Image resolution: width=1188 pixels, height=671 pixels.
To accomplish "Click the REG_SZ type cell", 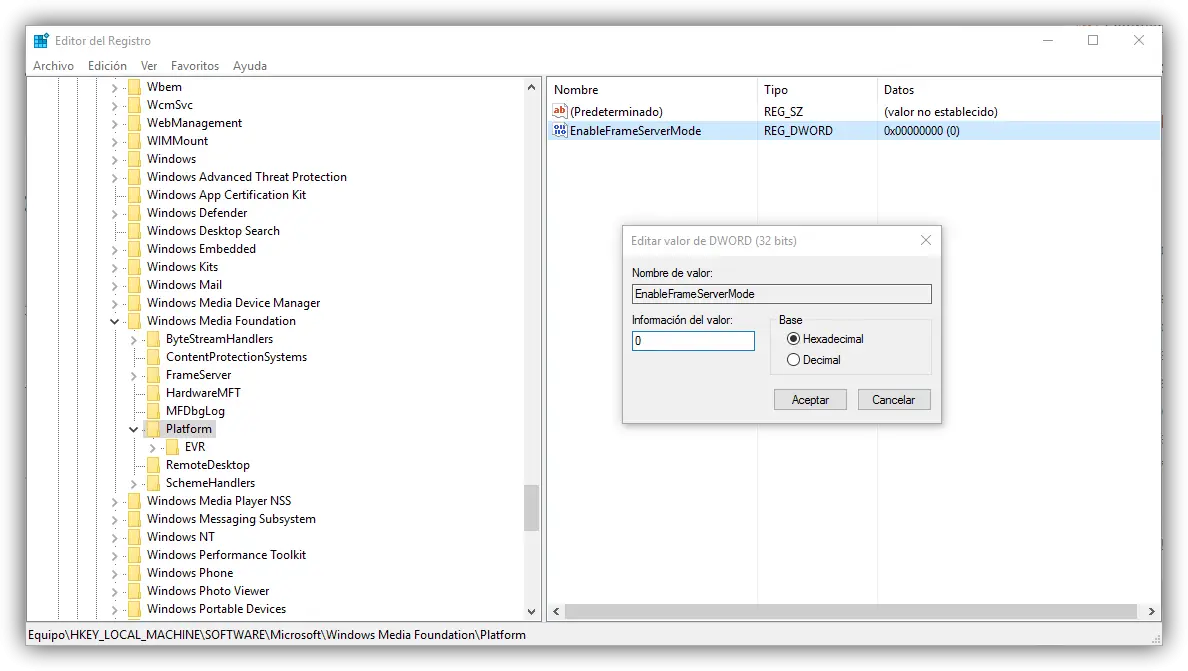I will click(x=783, y=111).
